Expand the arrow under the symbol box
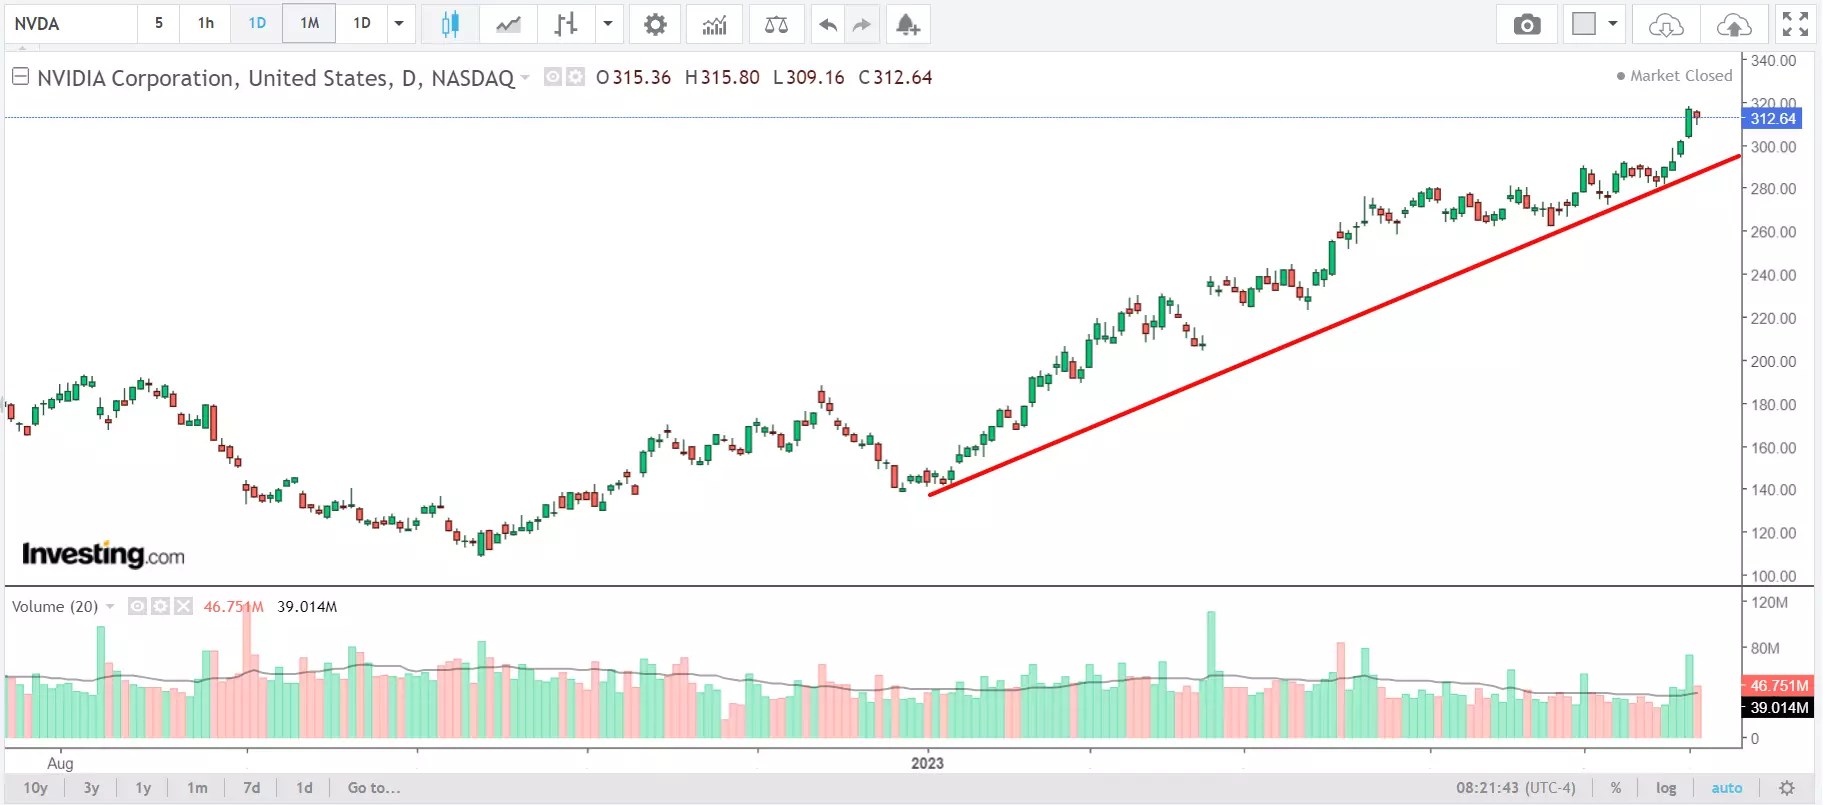The width and height of the screenshot is (1823, 805). point(22,48)
